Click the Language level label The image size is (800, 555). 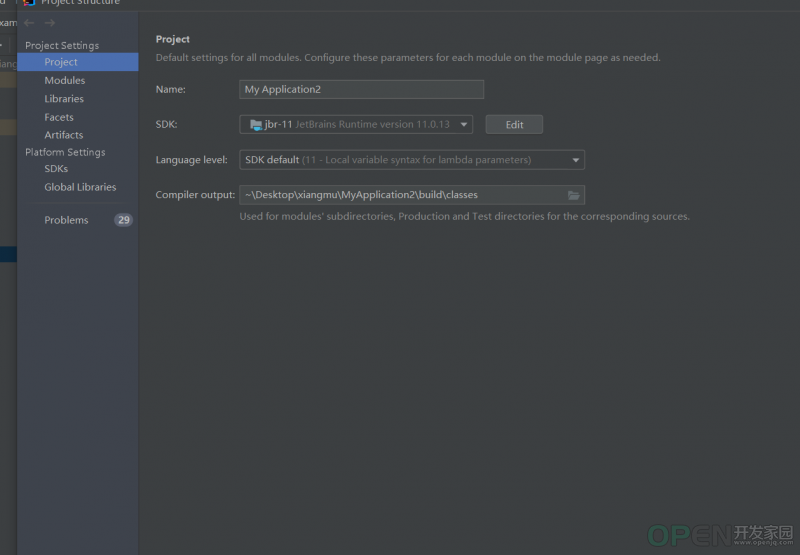click(191, 160)
